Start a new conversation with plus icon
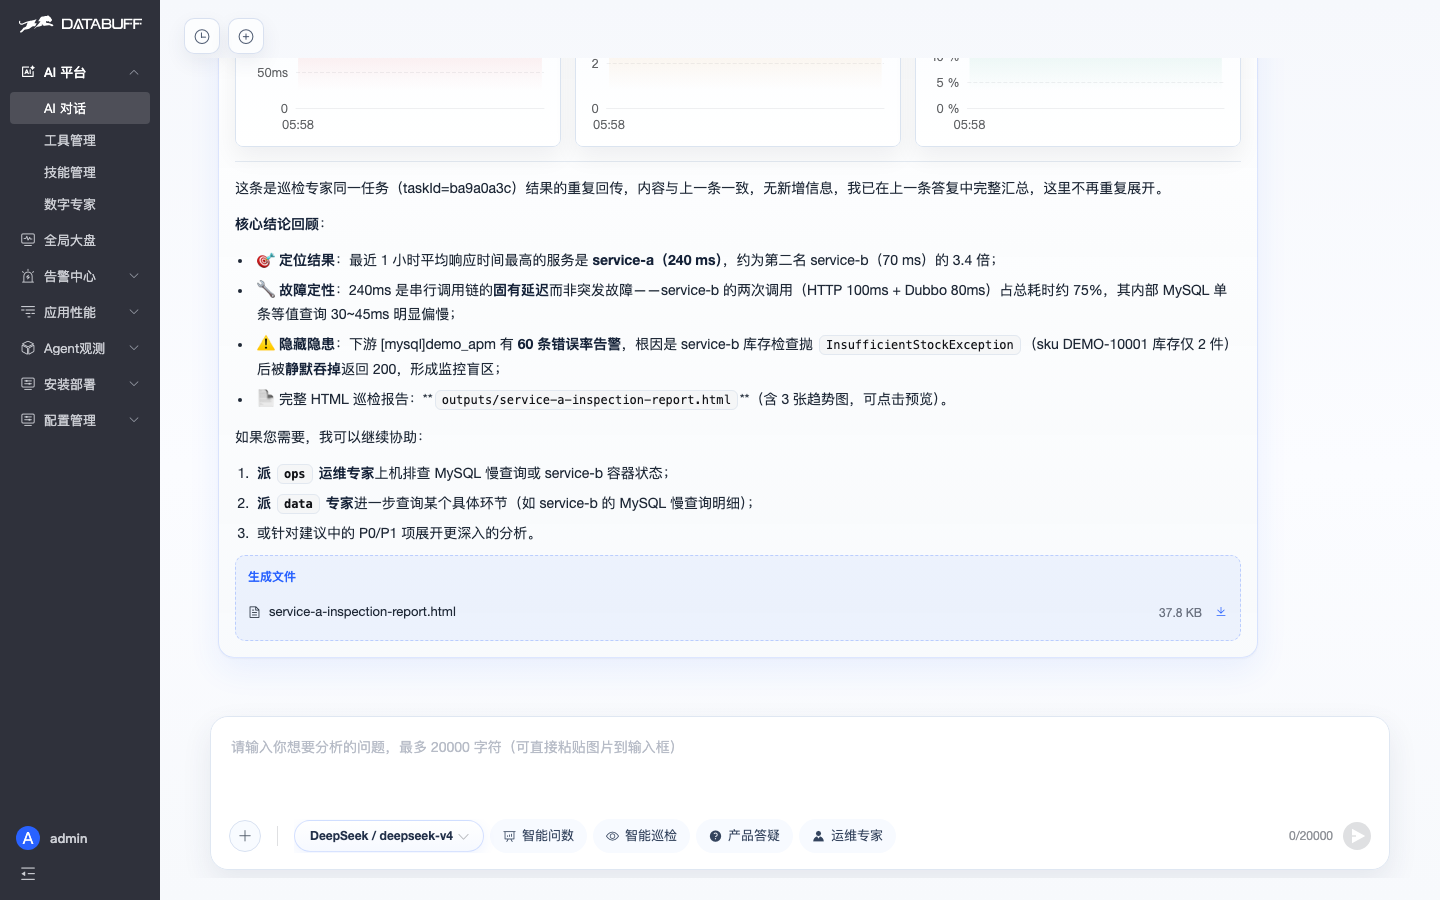1440x900 pixels. coord(246,37)
